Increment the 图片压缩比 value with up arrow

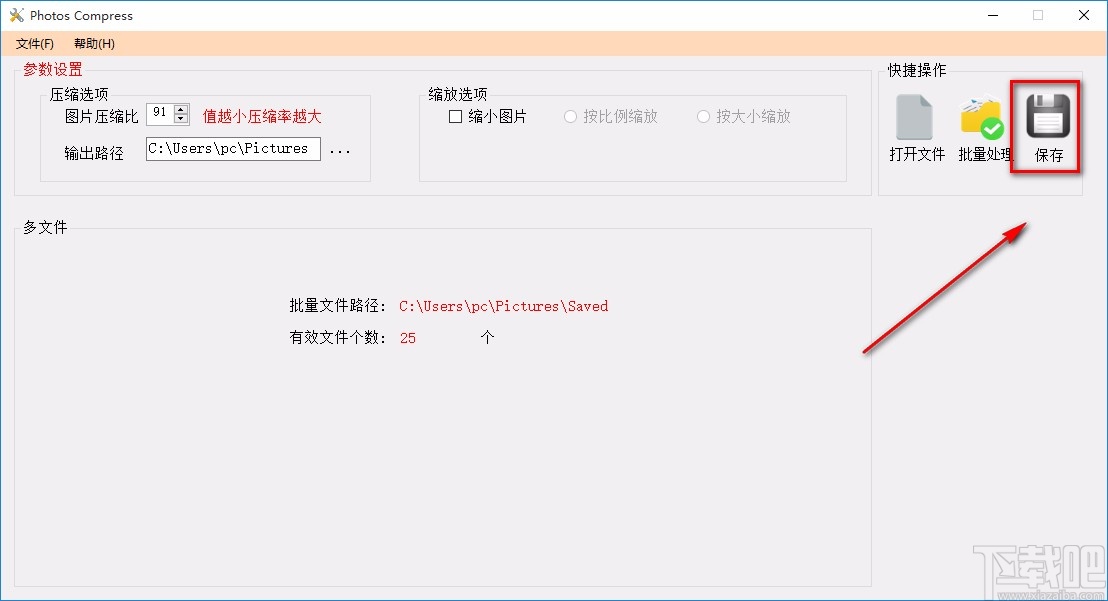(x=180, y=109)
